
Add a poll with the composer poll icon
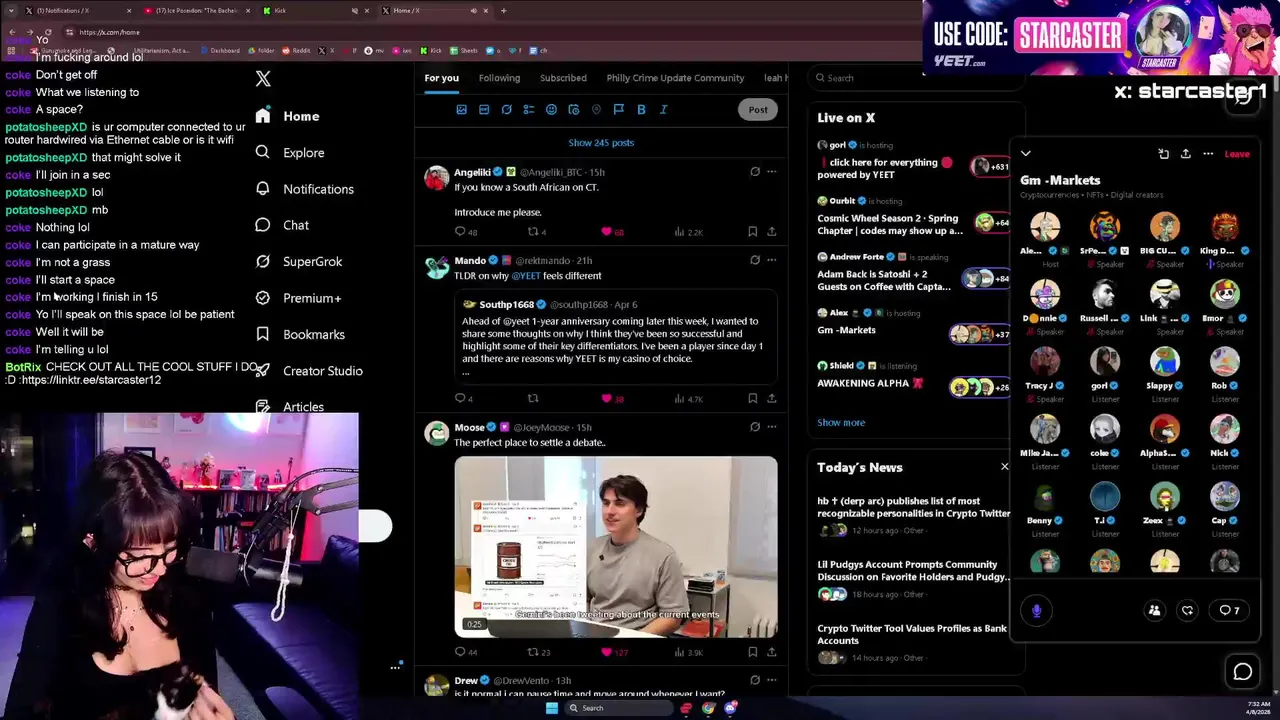point(529,110)
